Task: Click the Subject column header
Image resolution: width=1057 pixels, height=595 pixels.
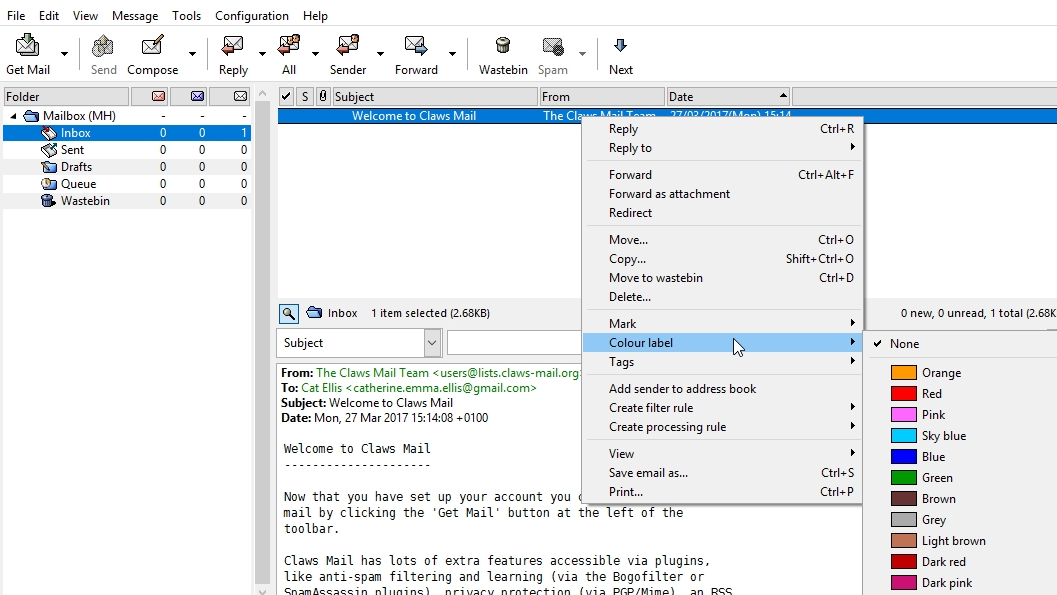Action: [435, 96]
